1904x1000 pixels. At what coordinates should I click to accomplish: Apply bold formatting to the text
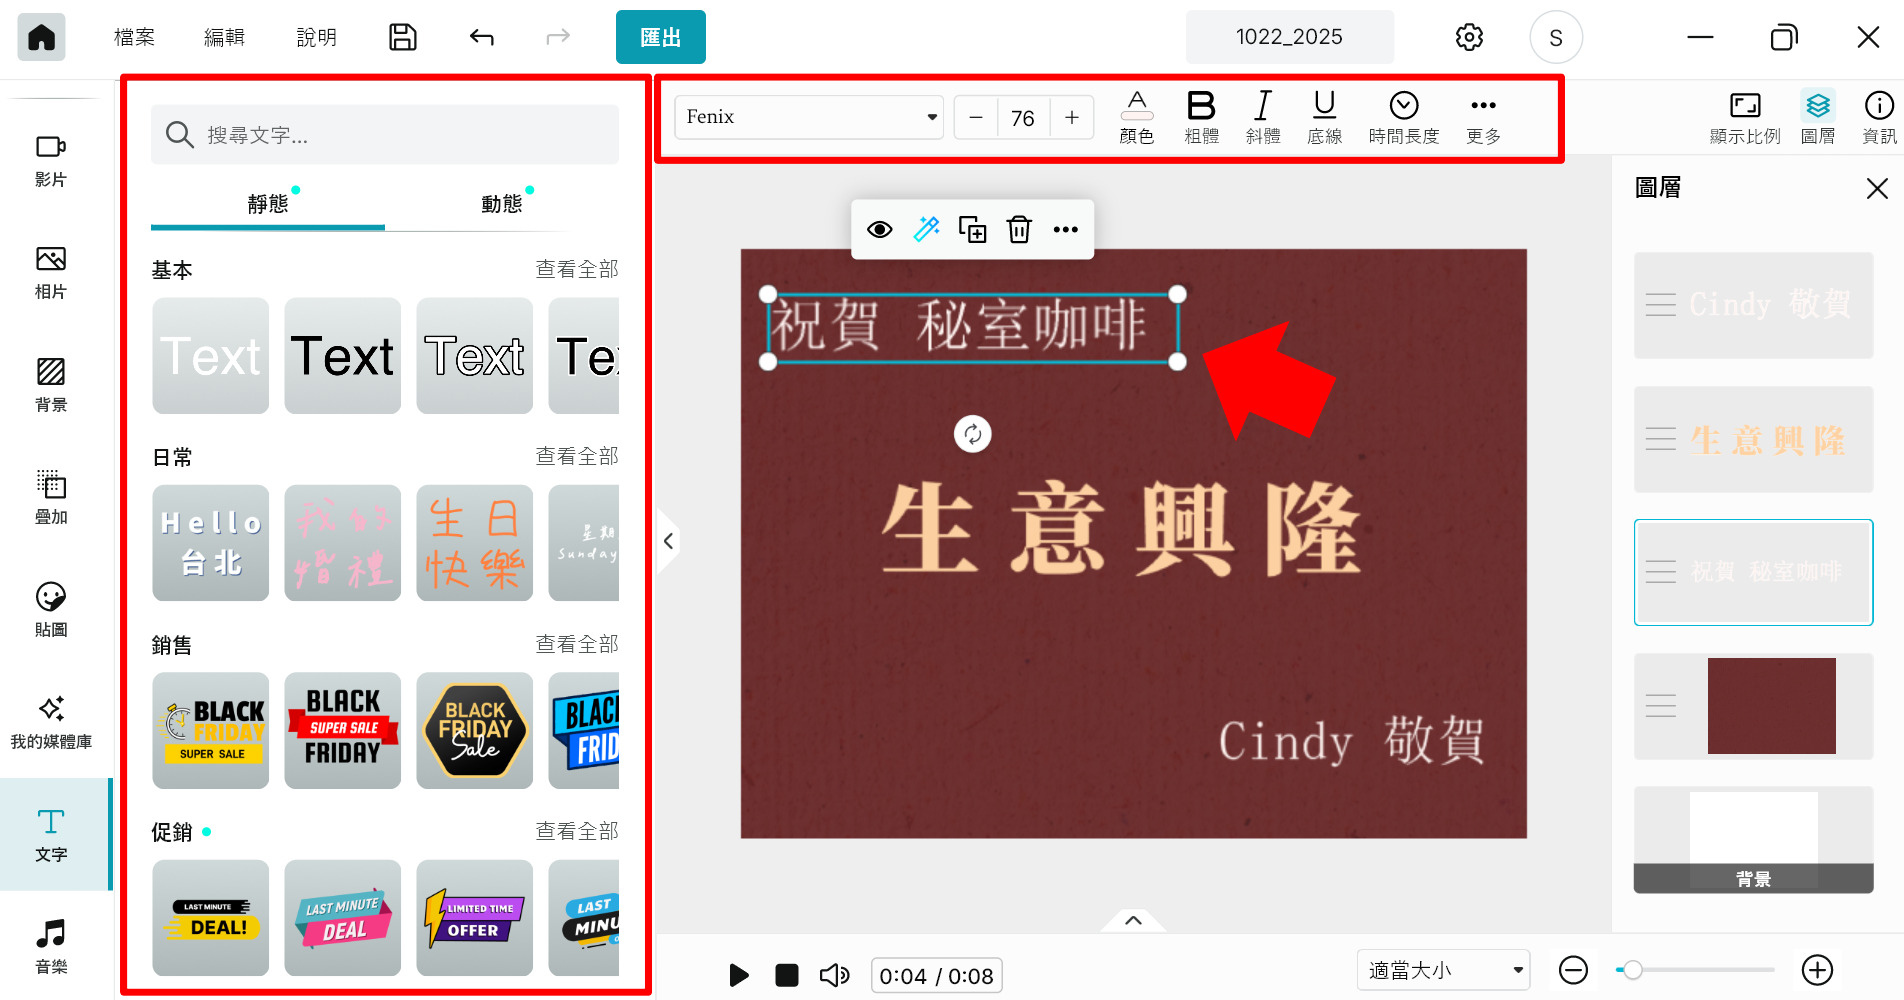[x=1201, y=115]
